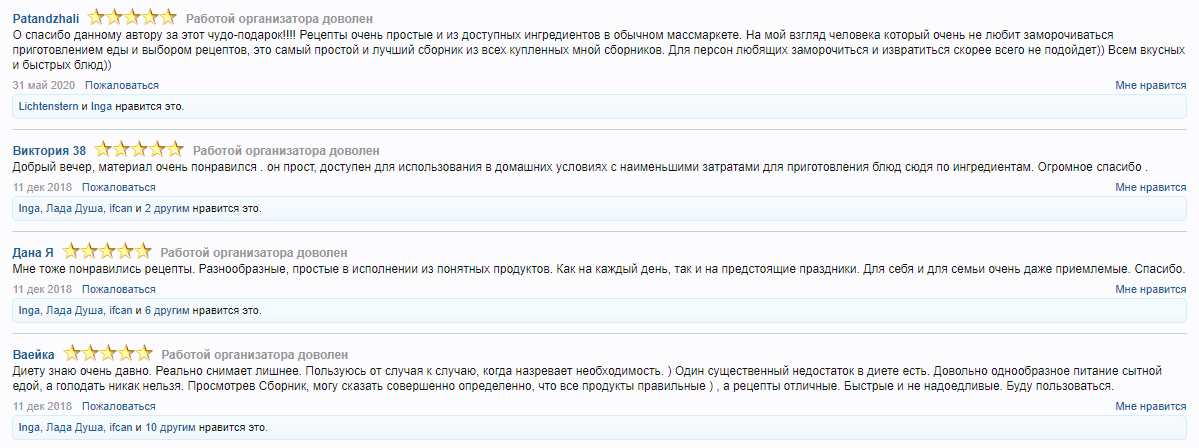This screenshot has height=448, width=1199.
Task: Like Ваейка's review with Мне нравится
Action: click(x=1150, y=407)
